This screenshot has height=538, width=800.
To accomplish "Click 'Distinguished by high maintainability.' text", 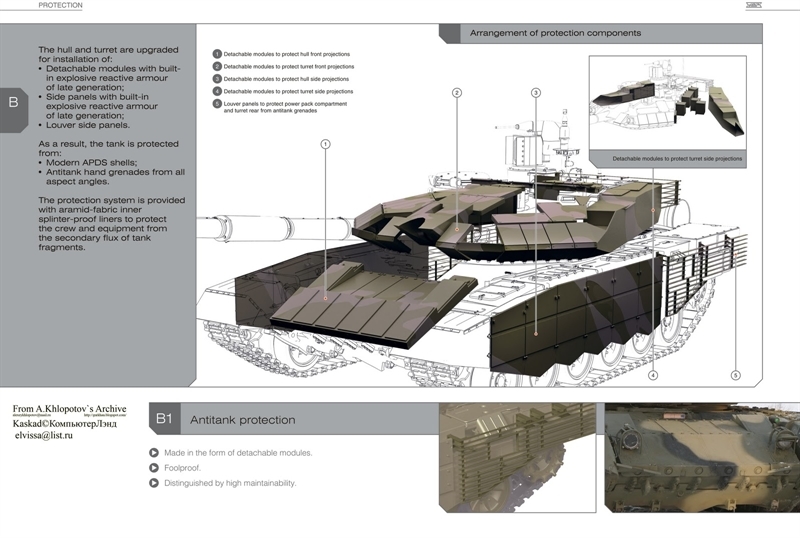I will pyautogui.click(x=230, y=483).
